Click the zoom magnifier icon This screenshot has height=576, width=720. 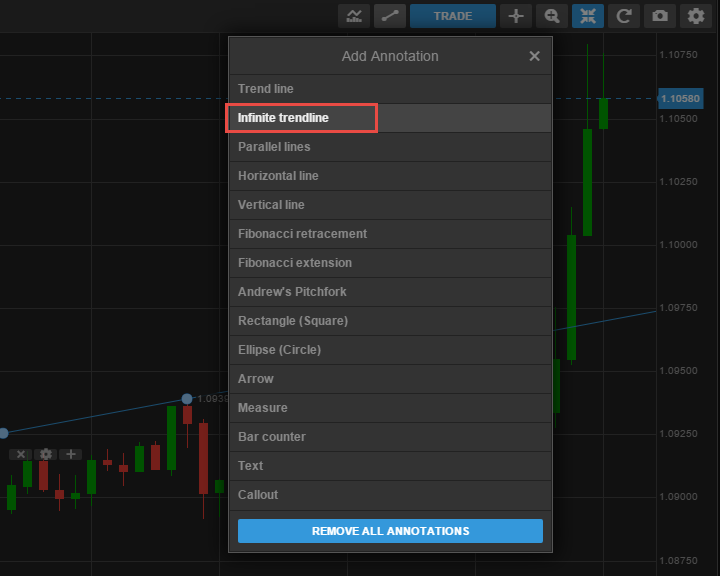(x=551, y=16)
